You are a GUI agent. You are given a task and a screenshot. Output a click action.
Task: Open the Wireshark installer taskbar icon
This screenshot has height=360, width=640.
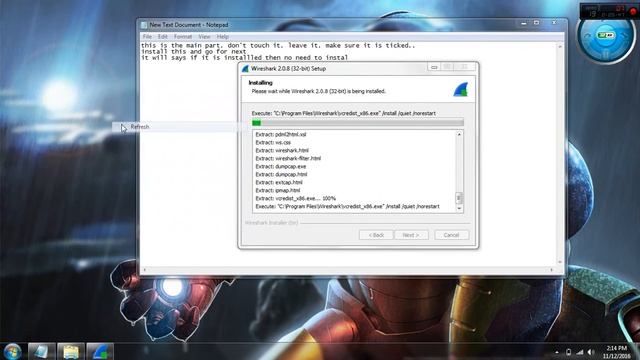[100, 351]
